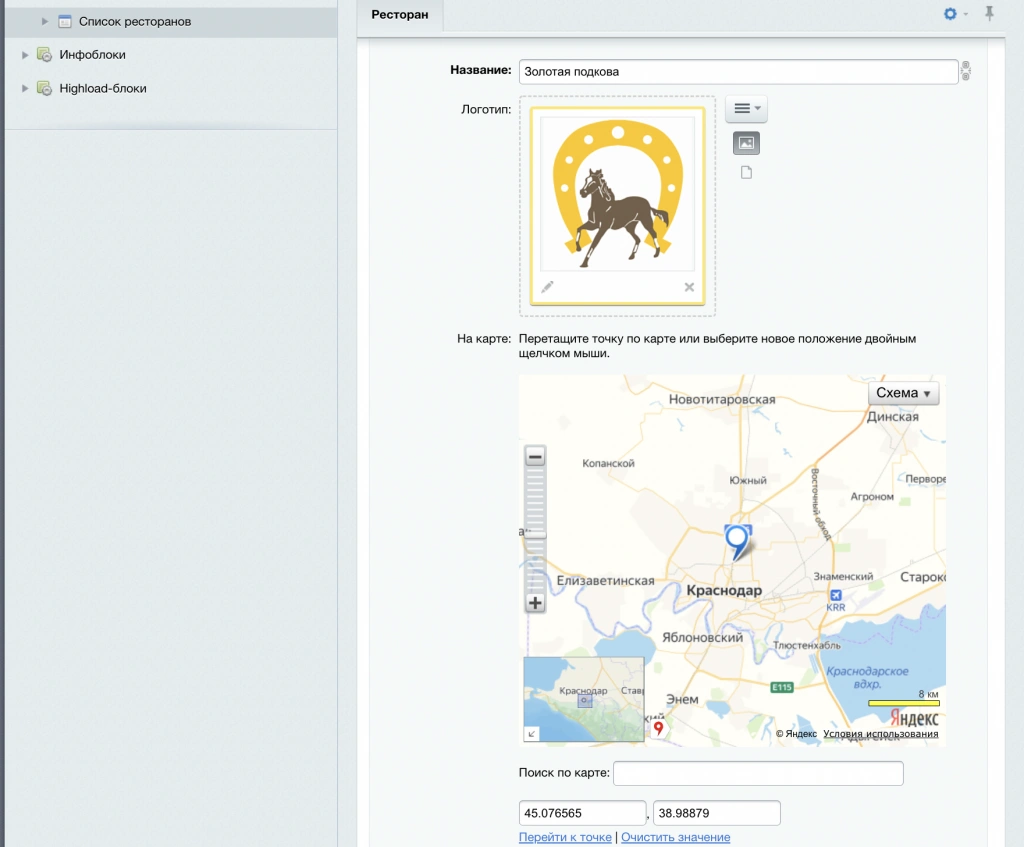Click the blank file icon beside the logo
This screenshot has width=1024, height=847.
click(746, 172)
